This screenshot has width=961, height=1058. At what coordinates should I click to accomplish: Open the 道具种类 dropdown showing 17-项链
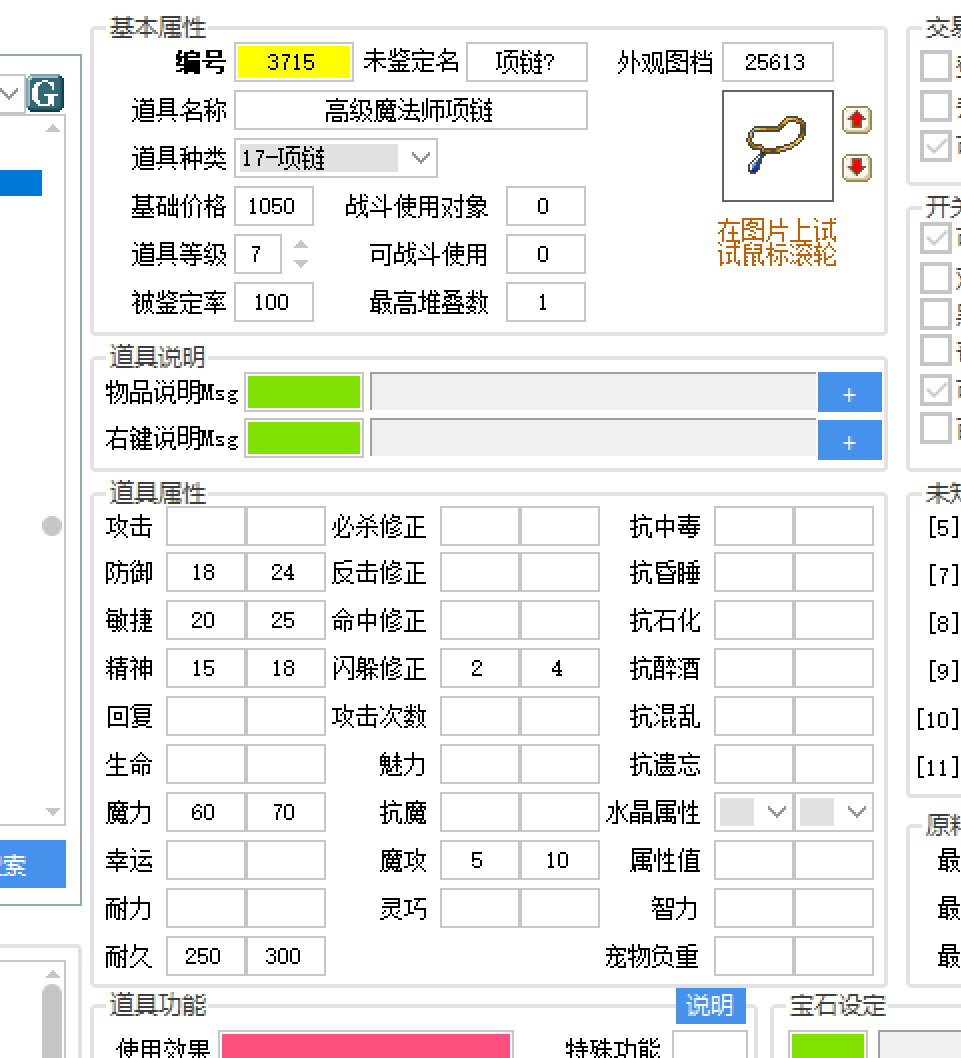(x=420, y=158)
